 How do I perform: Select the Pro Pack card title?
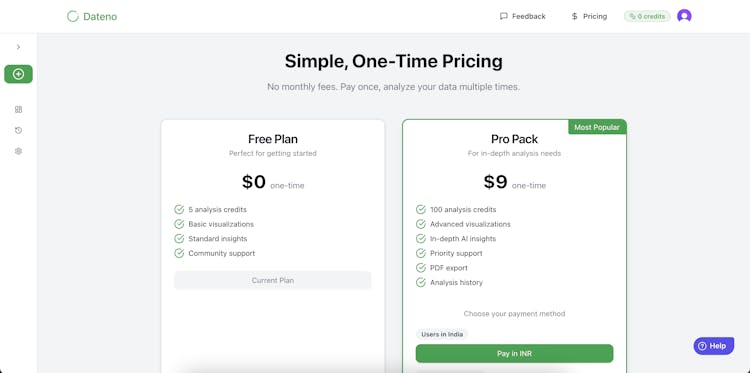[x=514, y=139]
